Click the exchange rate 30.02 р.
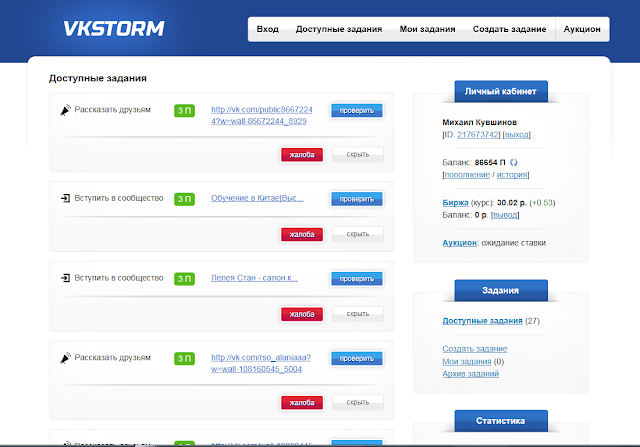Viewport: 640px width, 447px height. [x=511, y=202]
